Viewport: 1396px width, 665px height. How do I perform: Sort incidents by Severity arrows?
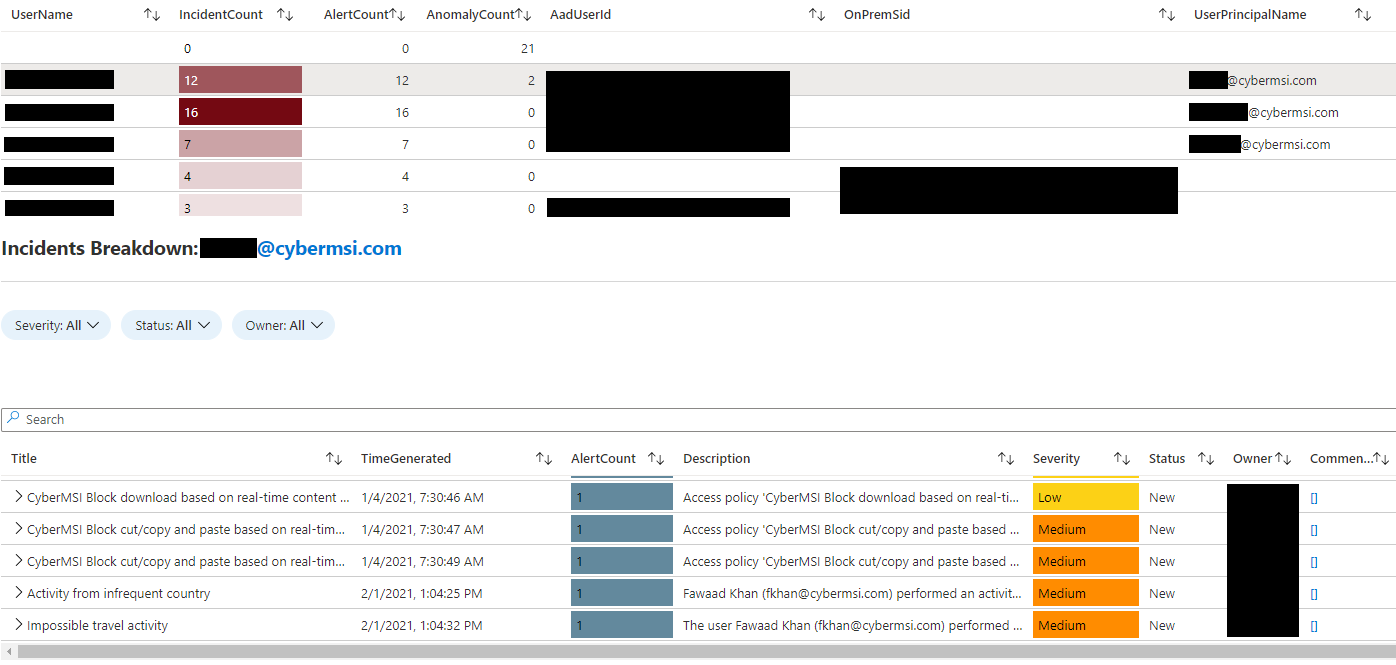[1123, 459]
